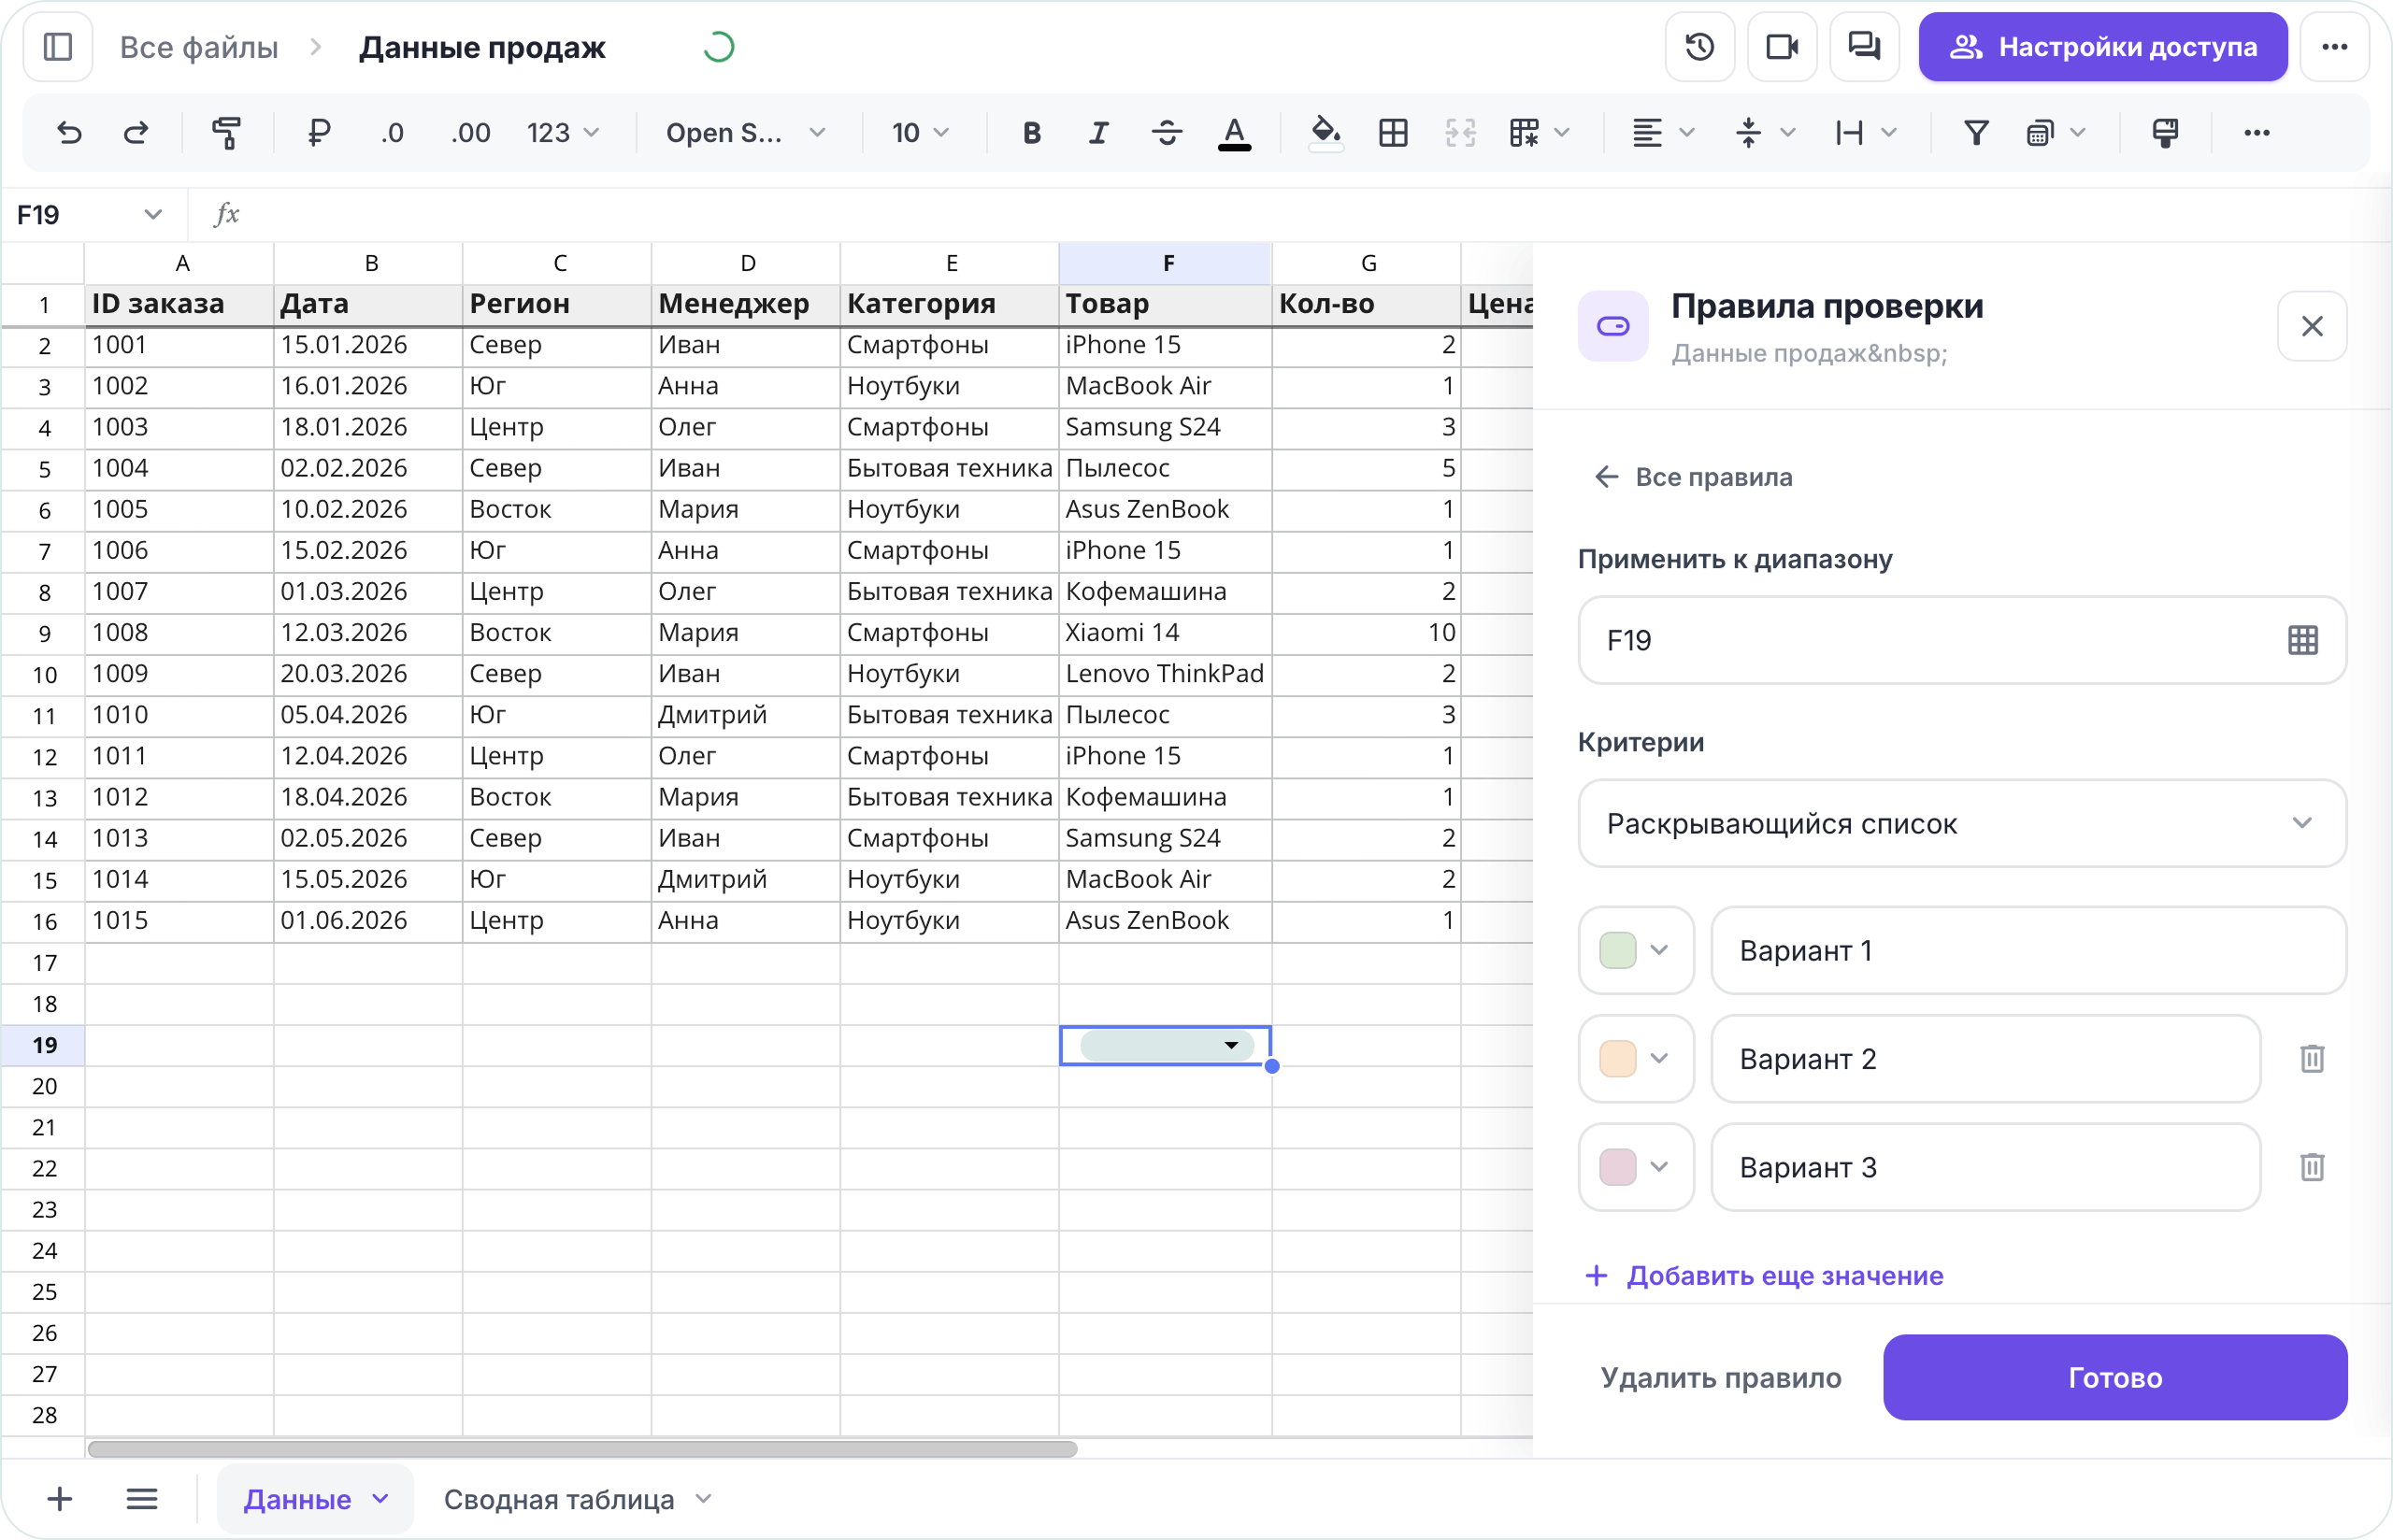
Task: Select range using grid picker icon
Action: pyautogui.click(x=2303, y=640)
